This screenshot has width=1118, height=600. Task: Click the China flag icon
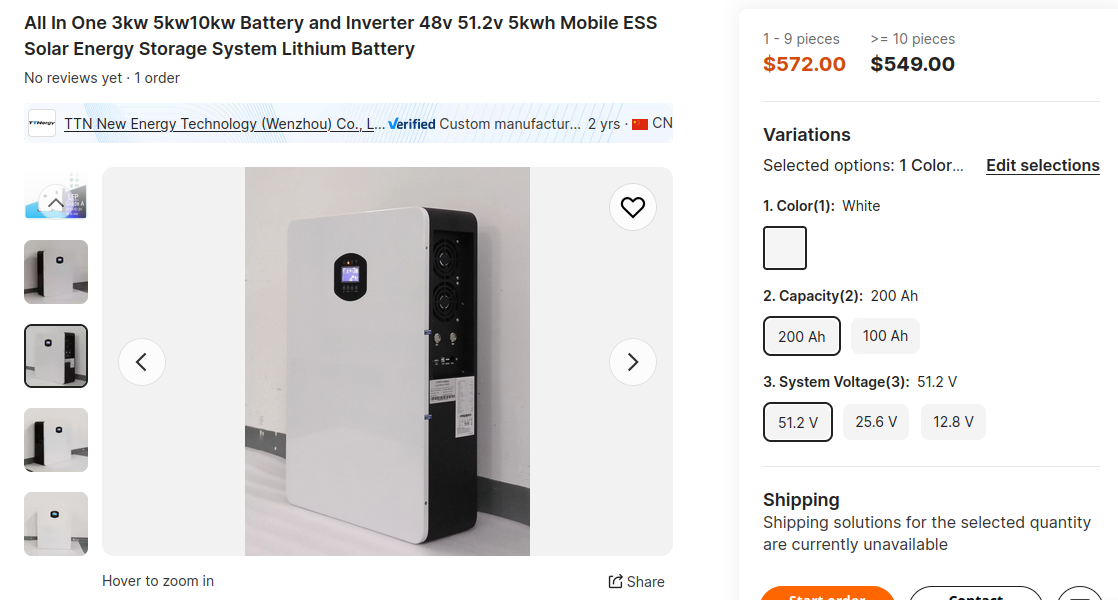tap(640, 124)
